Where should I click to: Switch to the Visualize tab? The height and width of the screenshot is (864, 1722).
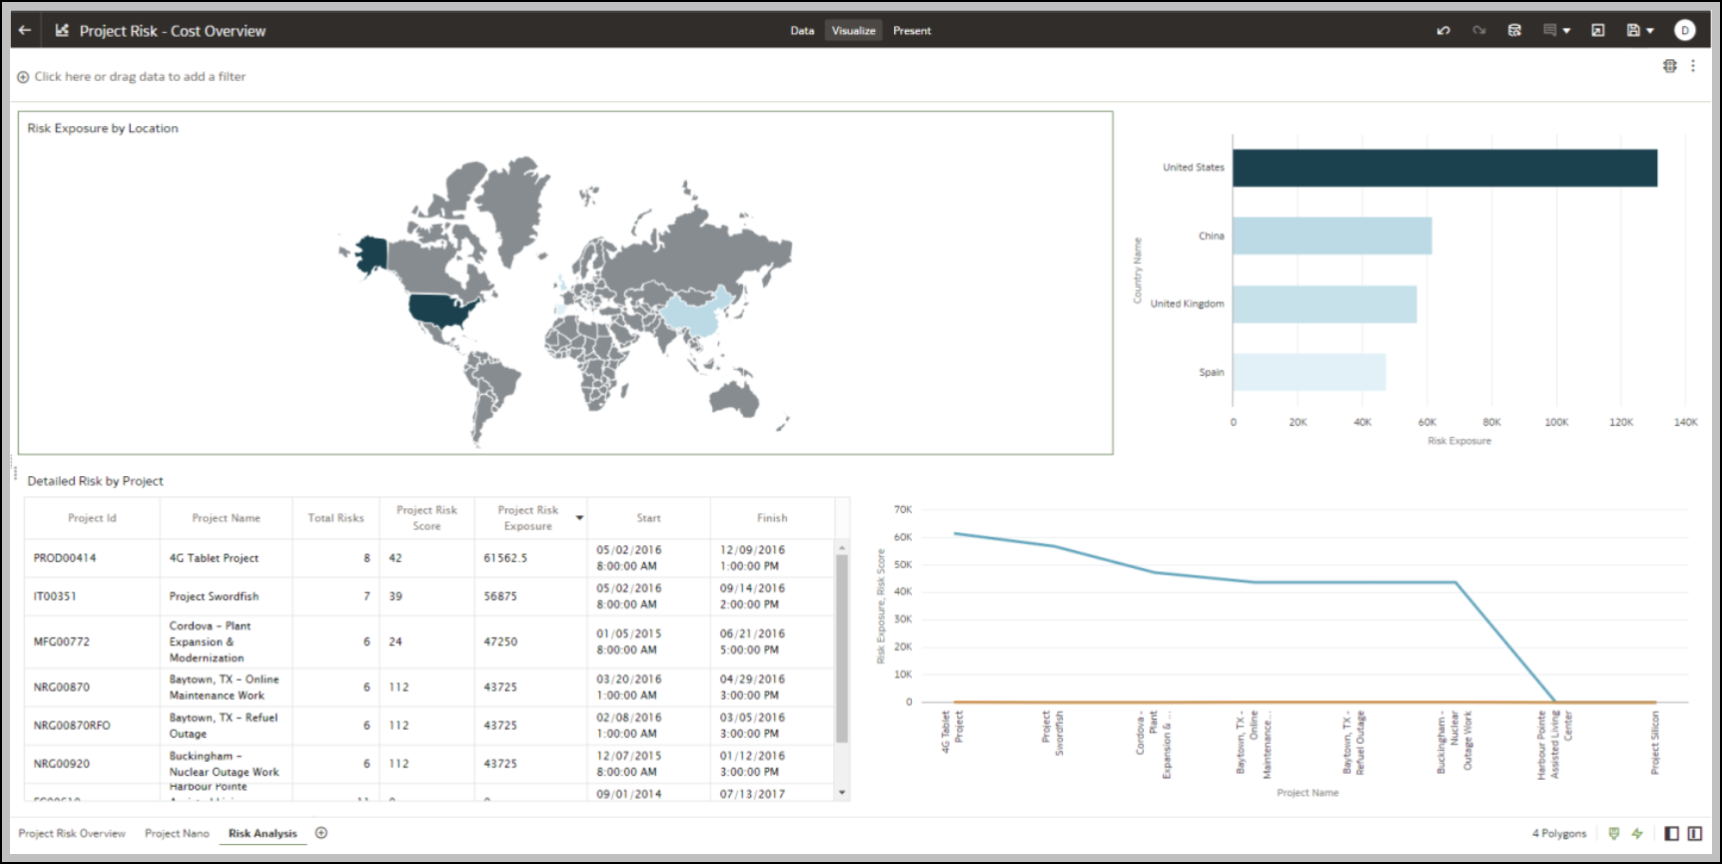pyautogui.click(x=854, y=31)
